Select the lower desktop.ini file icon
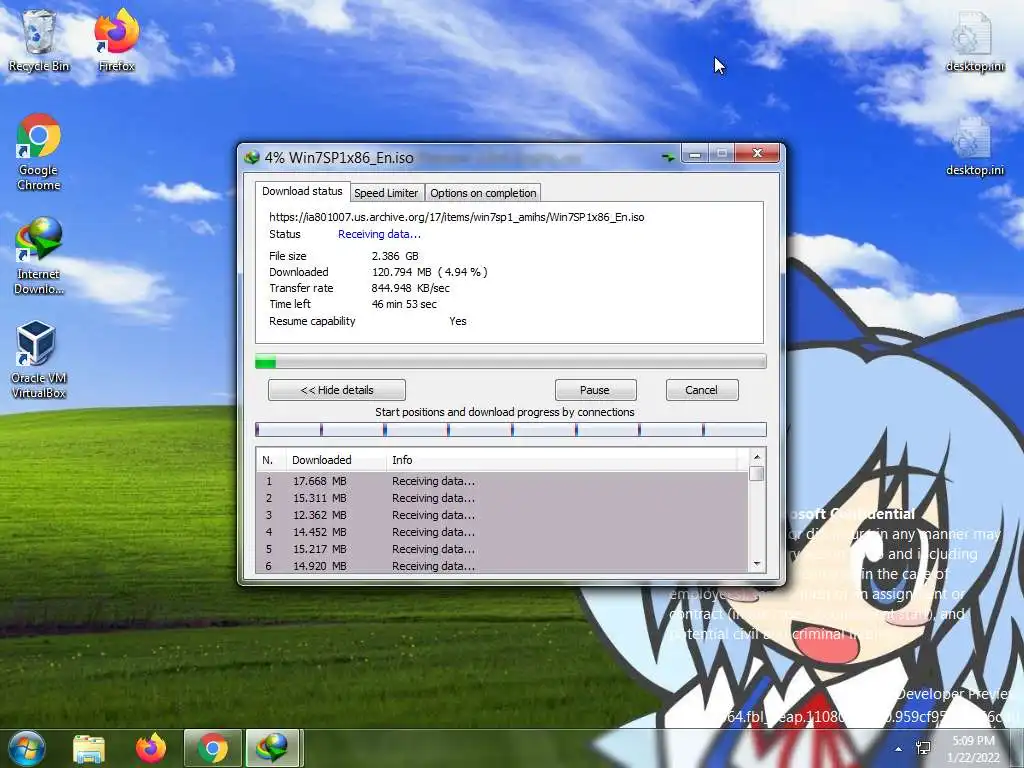1024x768 pixels. (975, 145)
